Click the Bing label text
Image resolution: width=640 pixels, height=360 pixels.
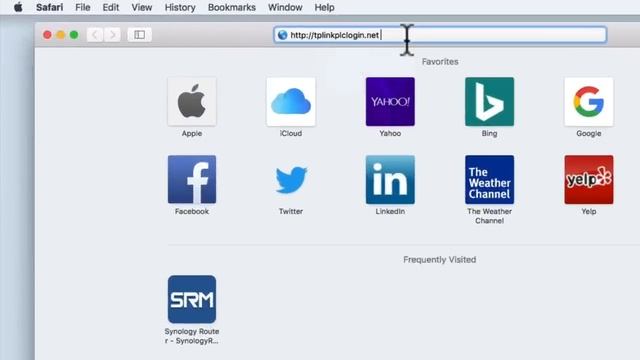click(489, 133)
